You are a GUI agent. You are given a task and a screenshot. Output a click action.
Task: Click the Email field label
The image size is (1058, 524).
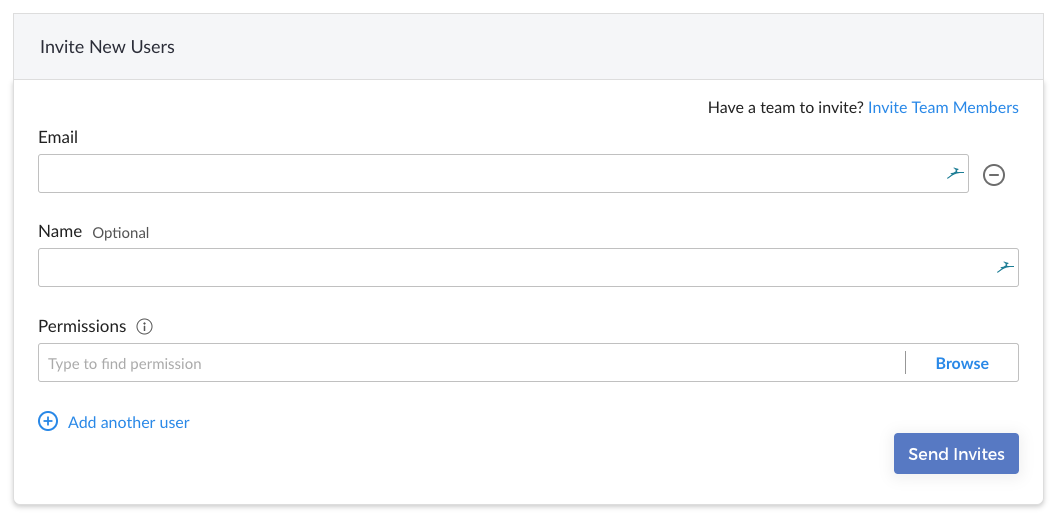(58, 137)
